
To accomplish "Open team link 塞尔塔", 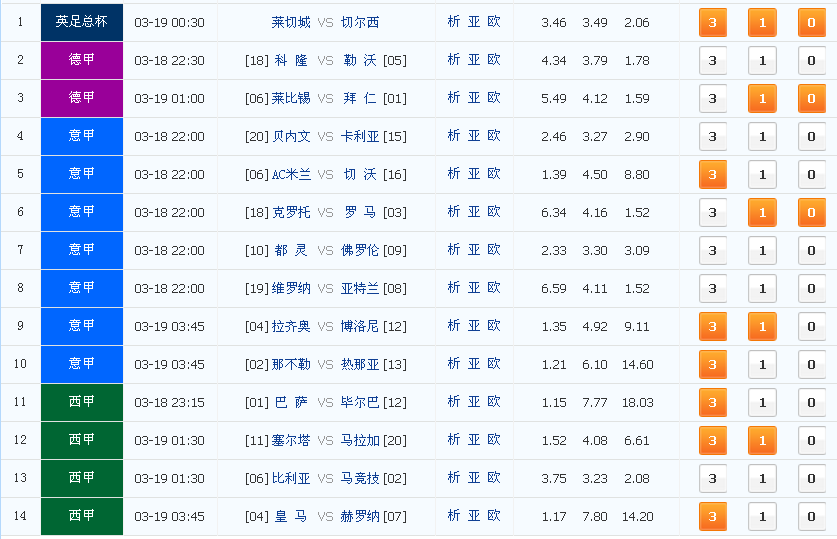I will 291,441.
